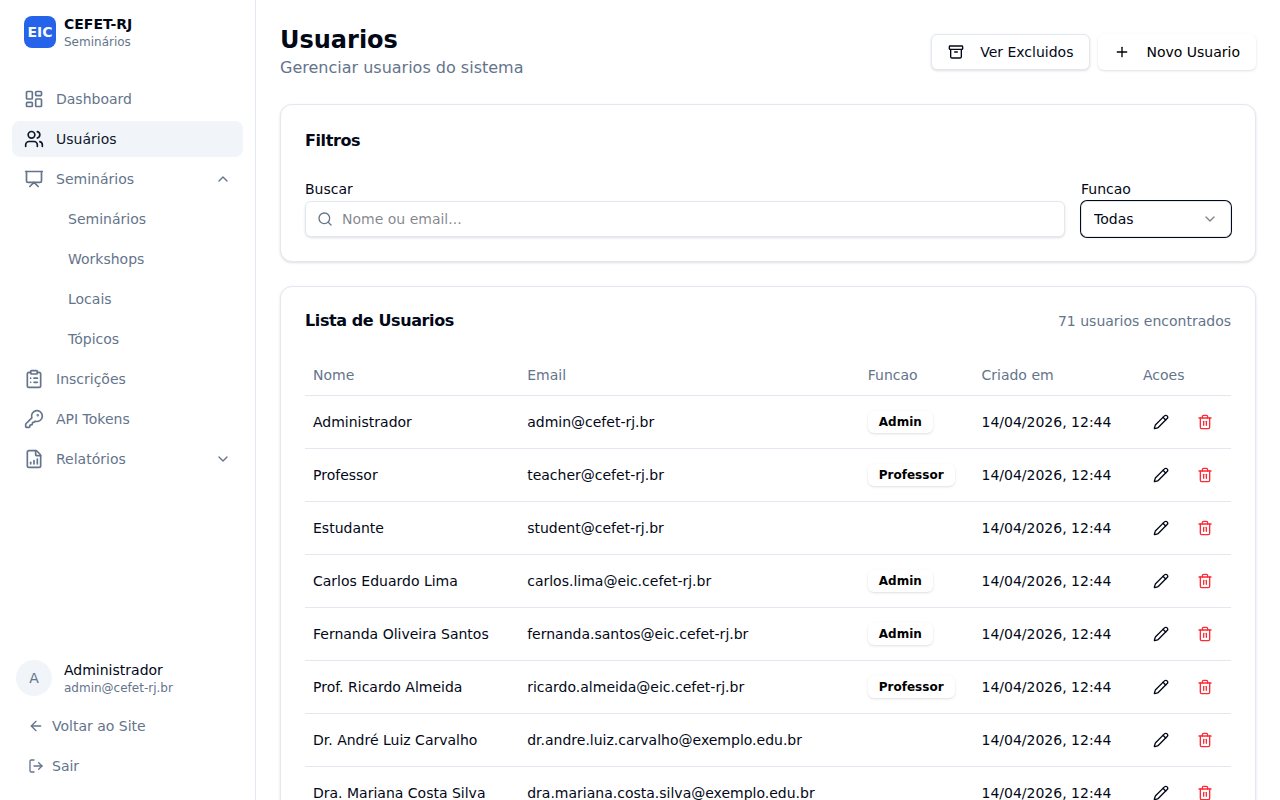1280x800 pixels.
Task: Click the Novo Usuario button
Action: click(1177, 52)
